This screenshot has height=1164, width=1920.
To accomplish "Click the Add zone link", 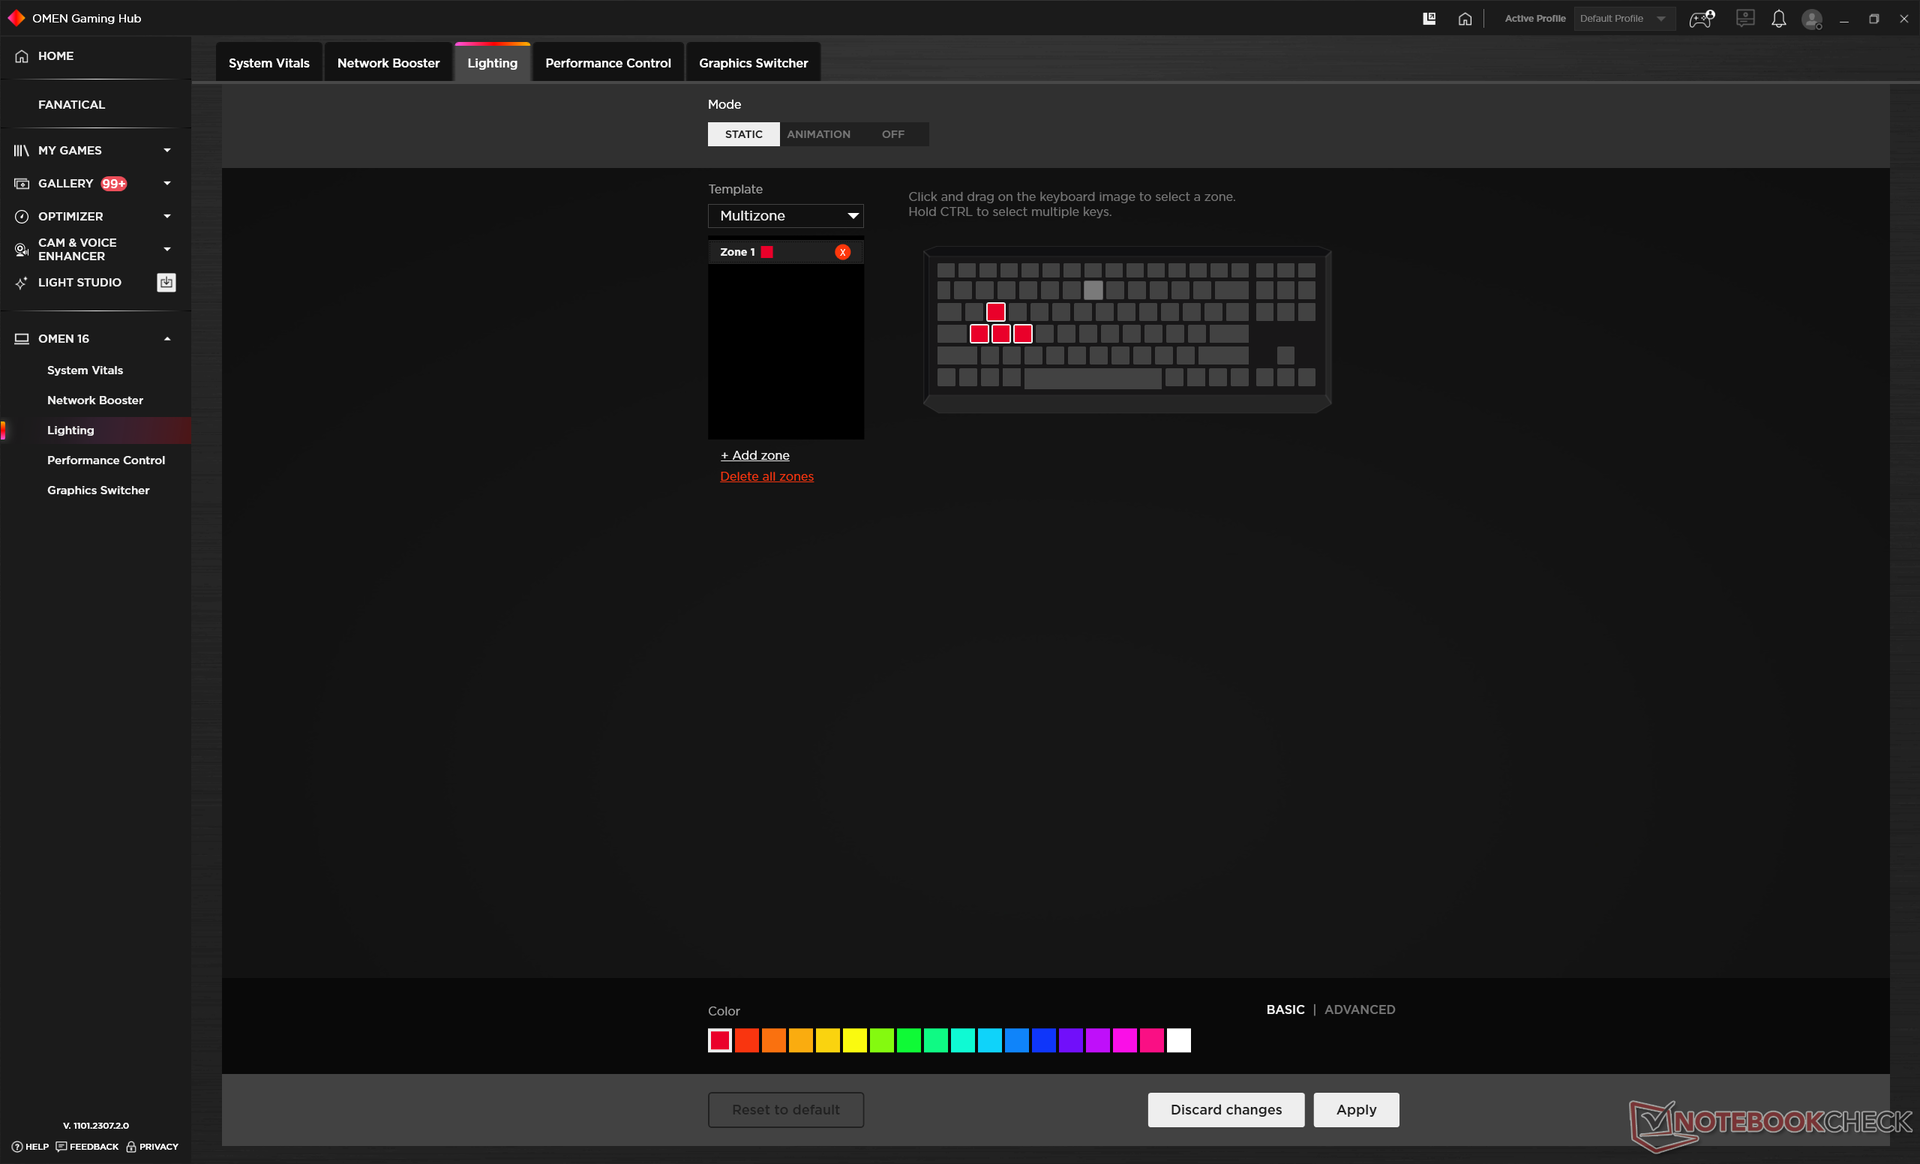I will coord(755,455).
